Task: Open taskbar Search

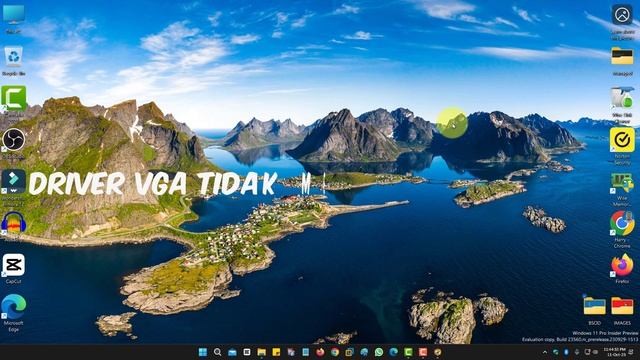Action: [x=217, y=352]
